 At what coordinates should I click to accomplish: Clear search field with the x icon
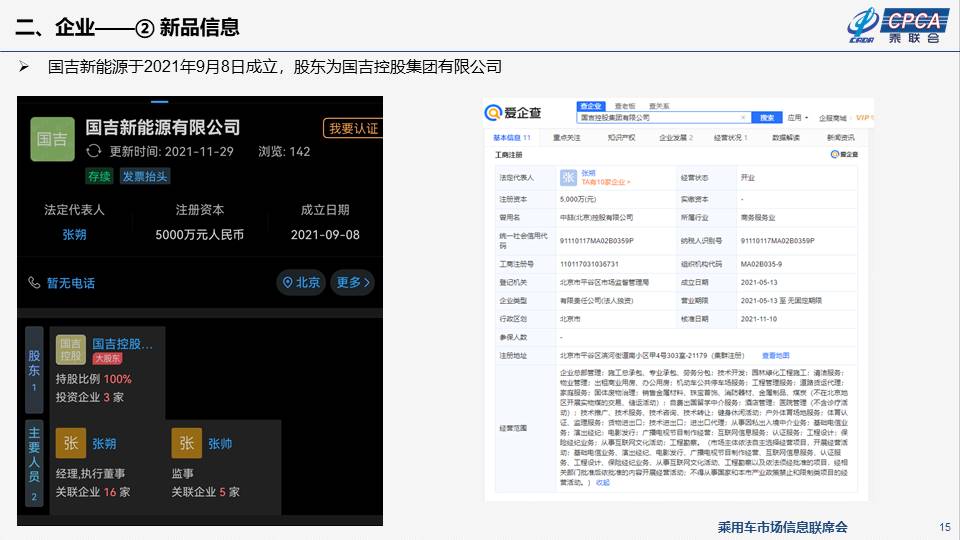(743, 117)
